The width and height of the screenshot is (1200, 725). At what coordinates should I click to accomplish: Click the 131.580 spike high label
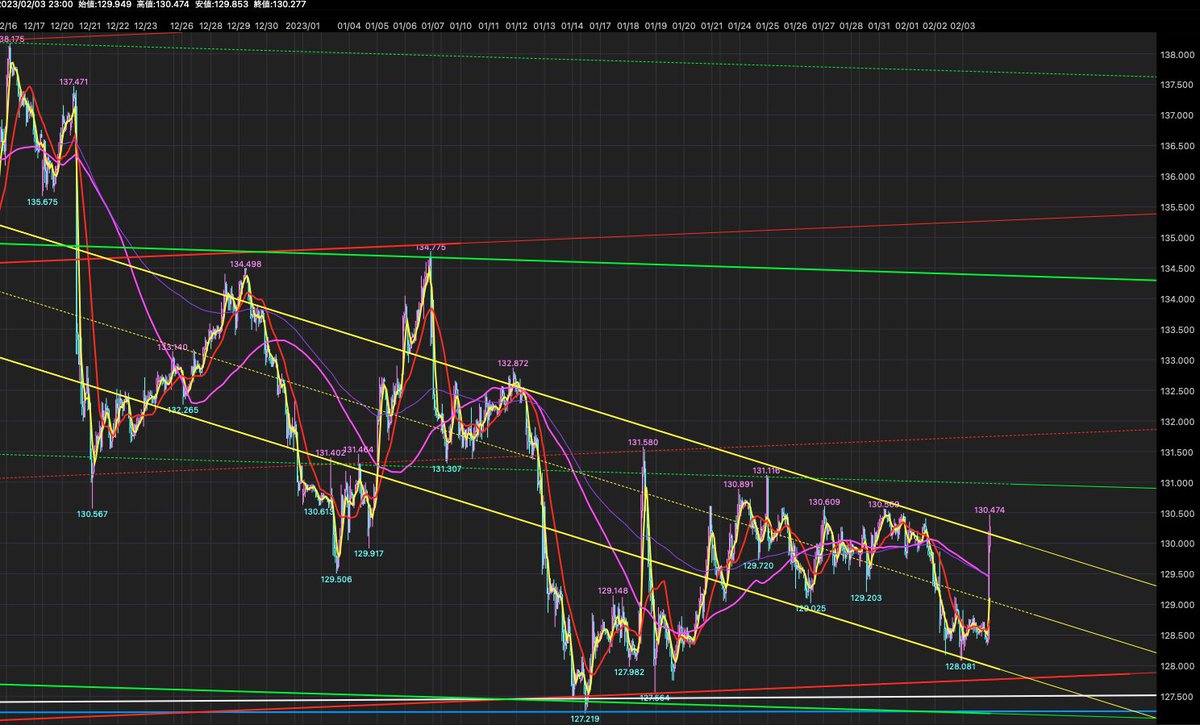(643, 442)
